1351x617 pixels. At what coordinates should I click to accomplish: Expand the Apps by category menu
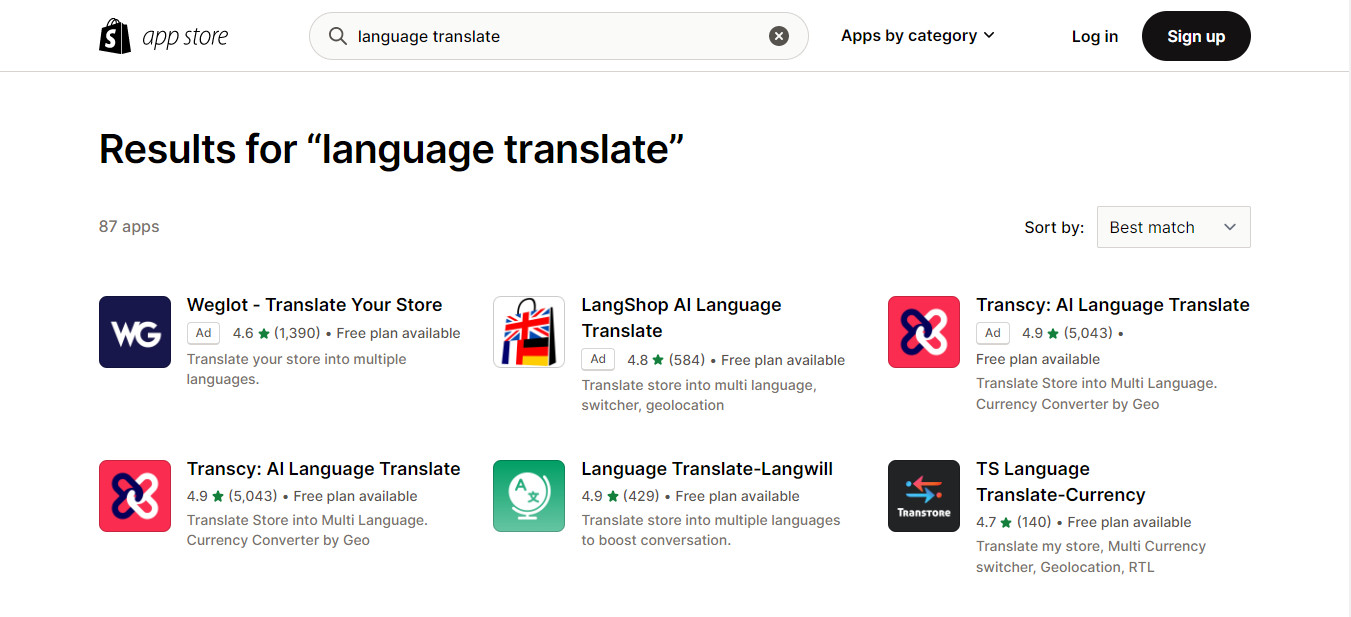[918, 36]
